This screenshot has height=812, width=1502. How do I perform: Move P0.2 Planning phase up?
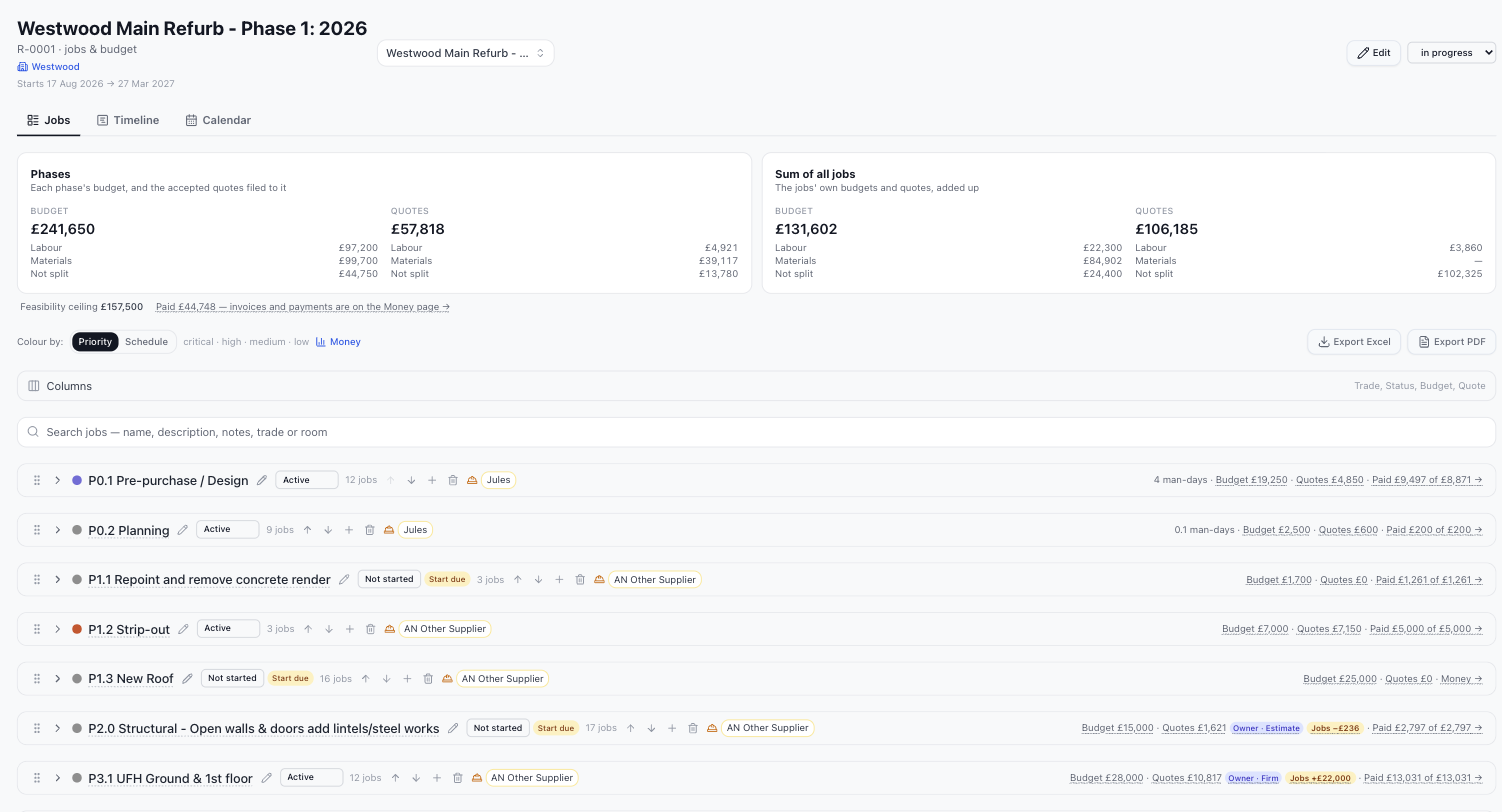coord(307,530)
